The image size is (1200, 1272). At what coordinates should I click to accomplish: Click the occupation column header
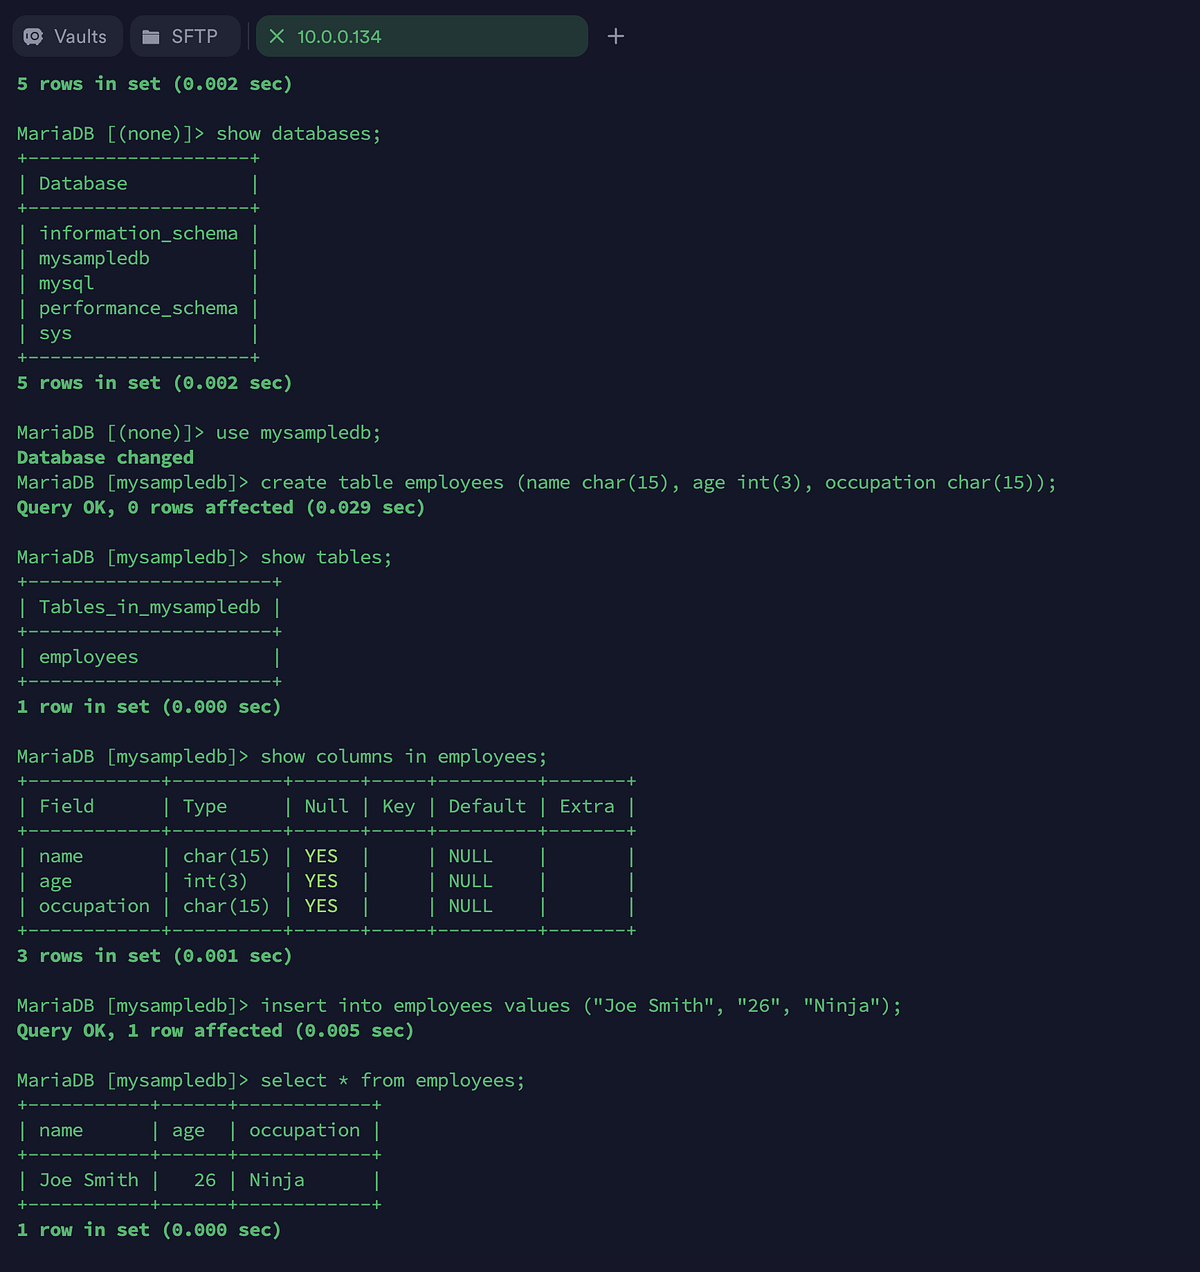pyautogui.click(x=304, y=1130)
